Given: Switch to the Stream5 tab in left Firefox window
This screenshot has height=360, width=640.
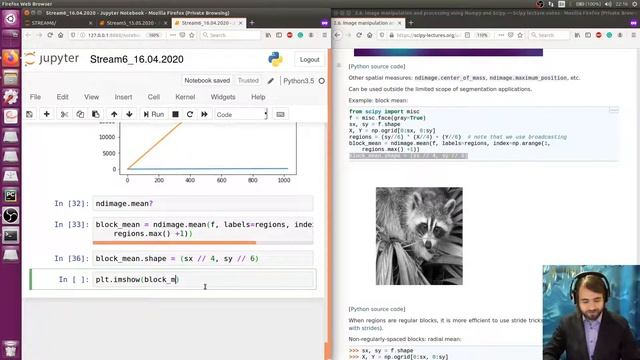Looking at the screenshot, I should [132, 23].
